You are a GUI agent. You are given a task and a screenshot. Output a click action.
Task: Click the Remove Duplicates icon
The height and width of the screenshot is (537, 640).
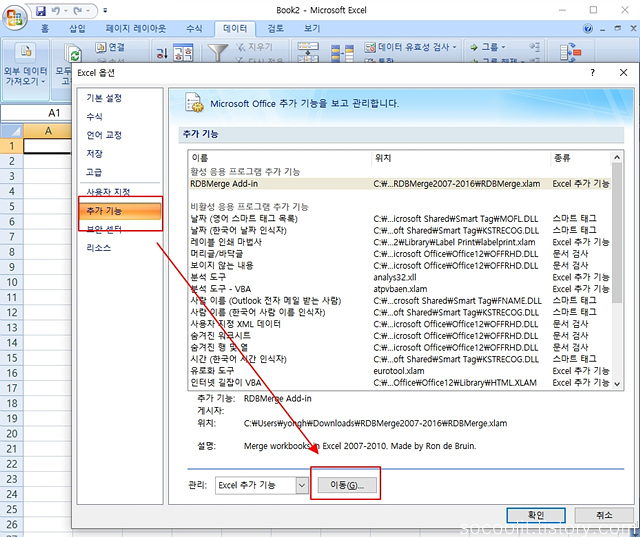pyautogui.click(x=342, y=53)
